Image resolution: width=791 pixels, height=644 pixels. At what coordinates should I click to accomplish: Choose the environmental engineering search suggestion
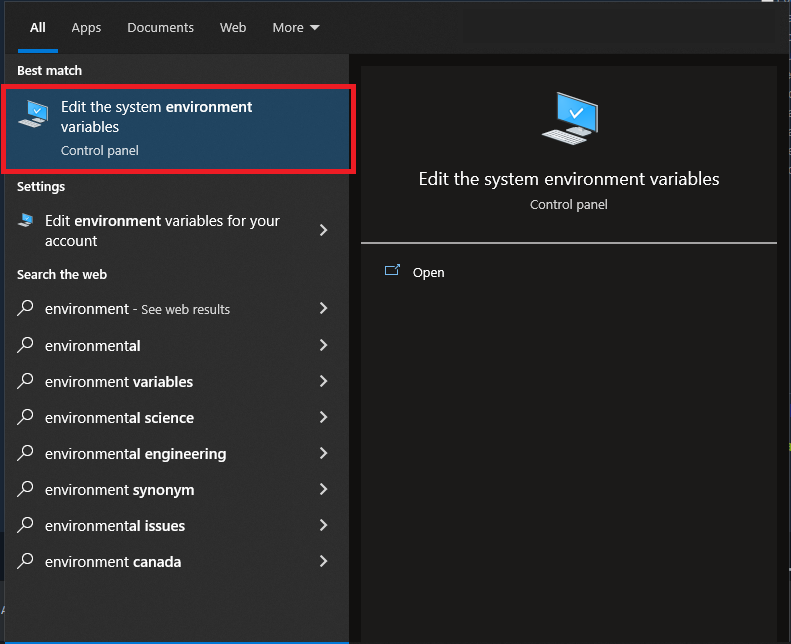pos(135,453)
